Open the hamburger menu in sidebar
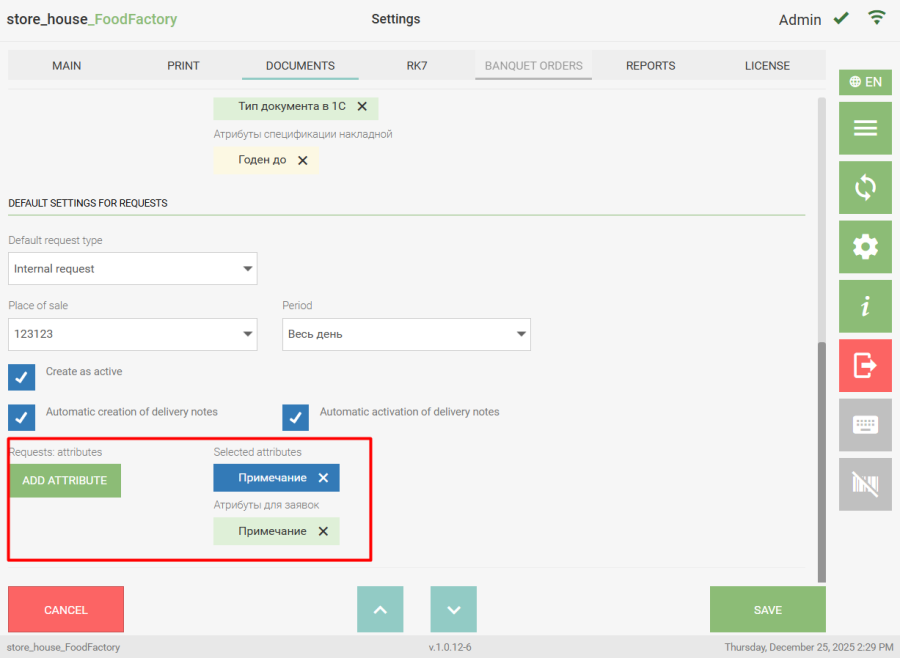The height and width of the screenshot is (658, 900). 865,128
